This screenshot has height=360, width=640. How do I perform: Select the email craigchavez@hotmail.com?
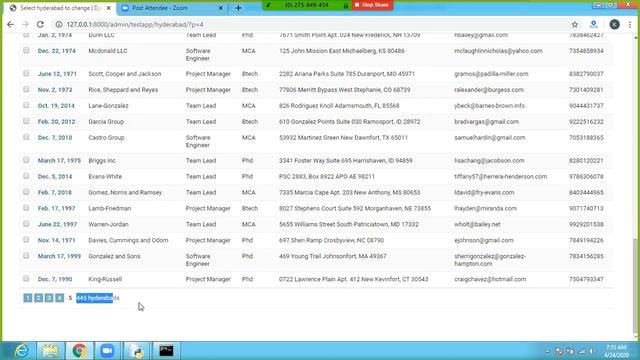[490, 280]
